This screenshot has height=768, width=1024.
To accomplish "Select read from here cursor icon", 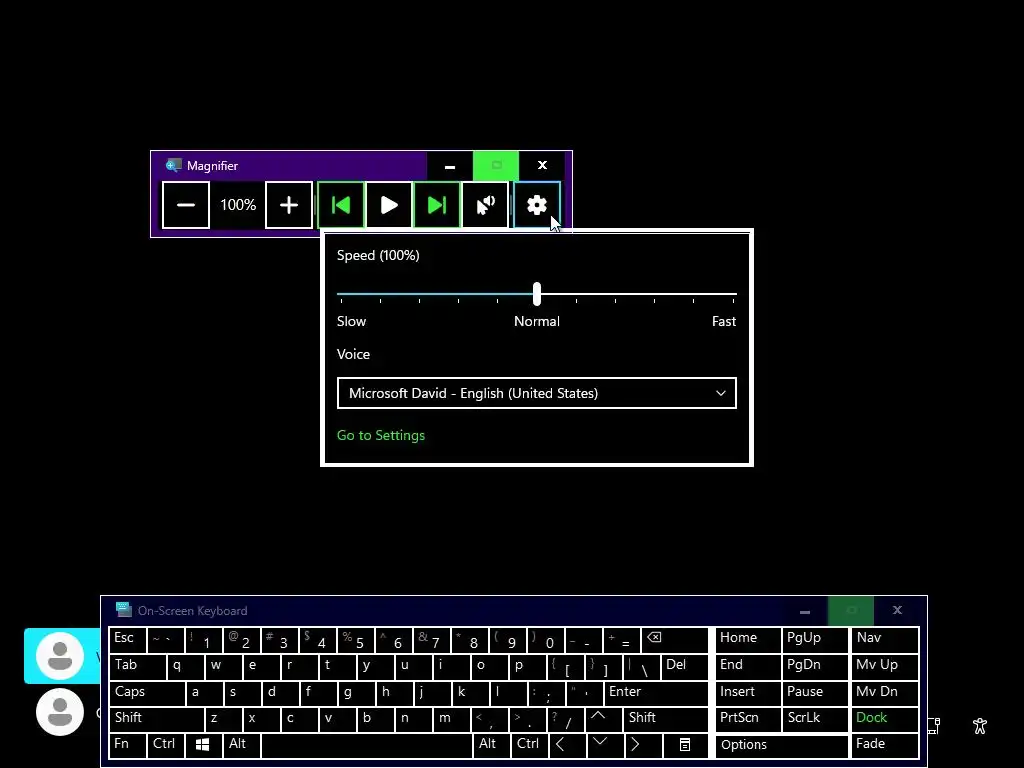I will coord(485,205).
